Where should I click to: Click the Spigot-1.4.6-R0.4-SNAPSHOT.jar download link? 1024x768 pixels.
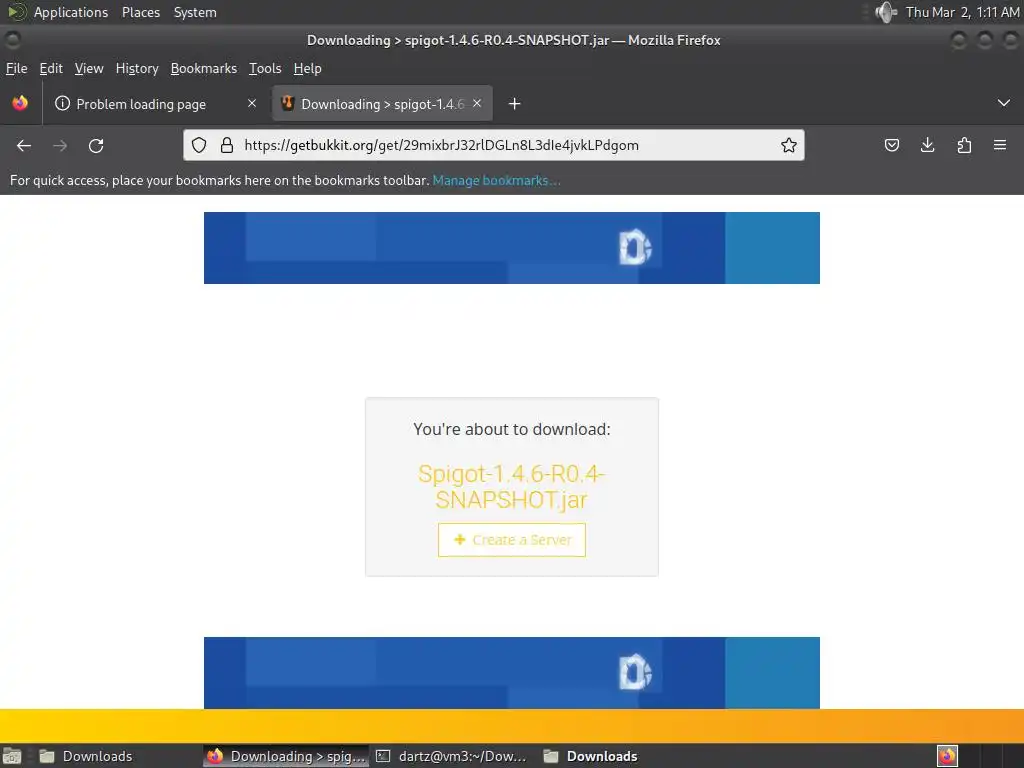tap(512, 487)
